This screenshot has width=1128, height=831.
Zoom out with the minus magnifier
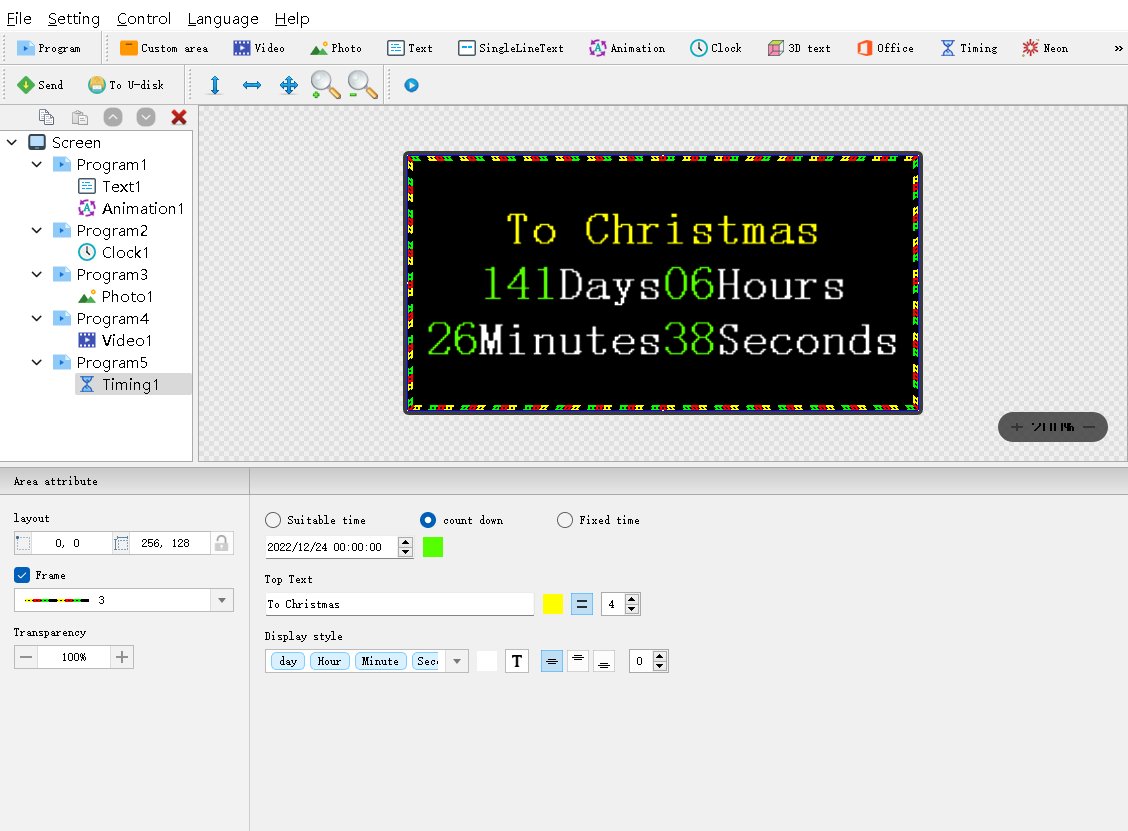tap(362, 85)
